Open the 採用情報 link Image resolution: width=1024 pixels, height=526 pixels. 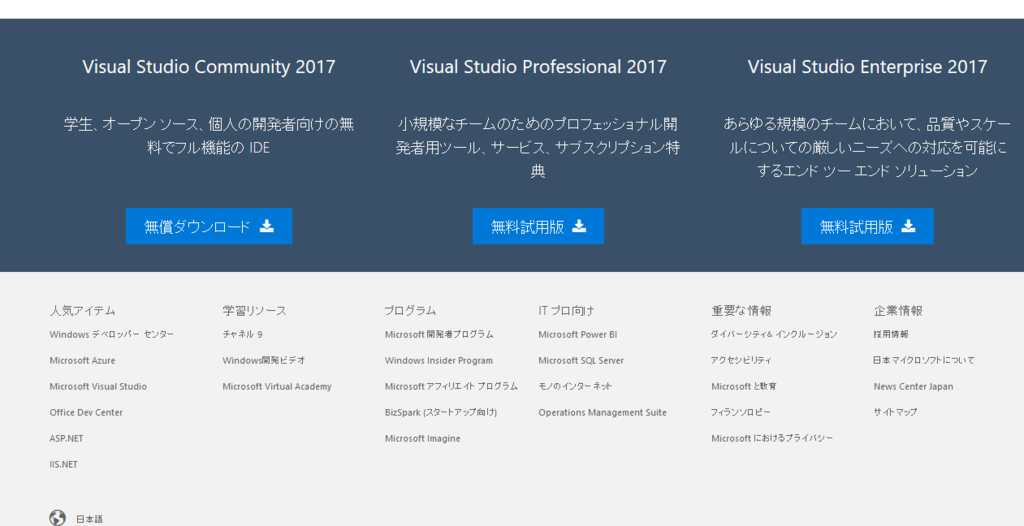point(891,335)
